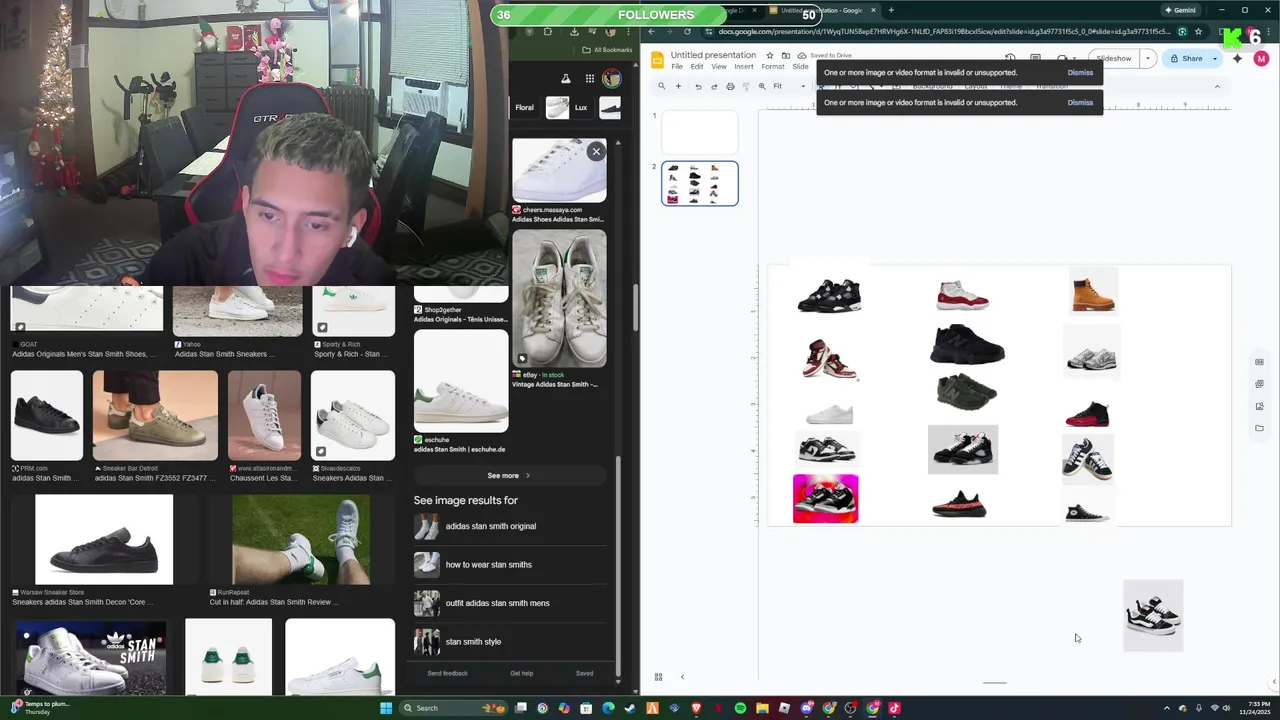Bookmark this Slides page with star
Image resolution: width=1280 pixels, height=720 pixels.
pos(1198,31)
